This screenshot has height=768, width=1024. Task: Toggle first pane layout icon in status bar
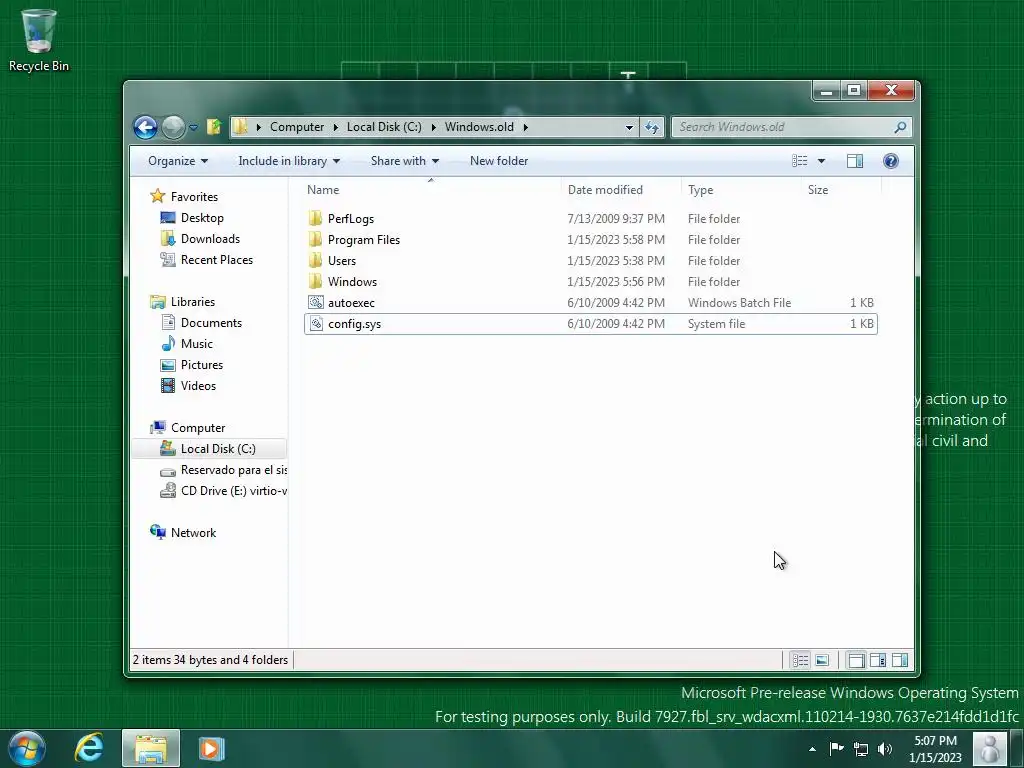point(856,660)
